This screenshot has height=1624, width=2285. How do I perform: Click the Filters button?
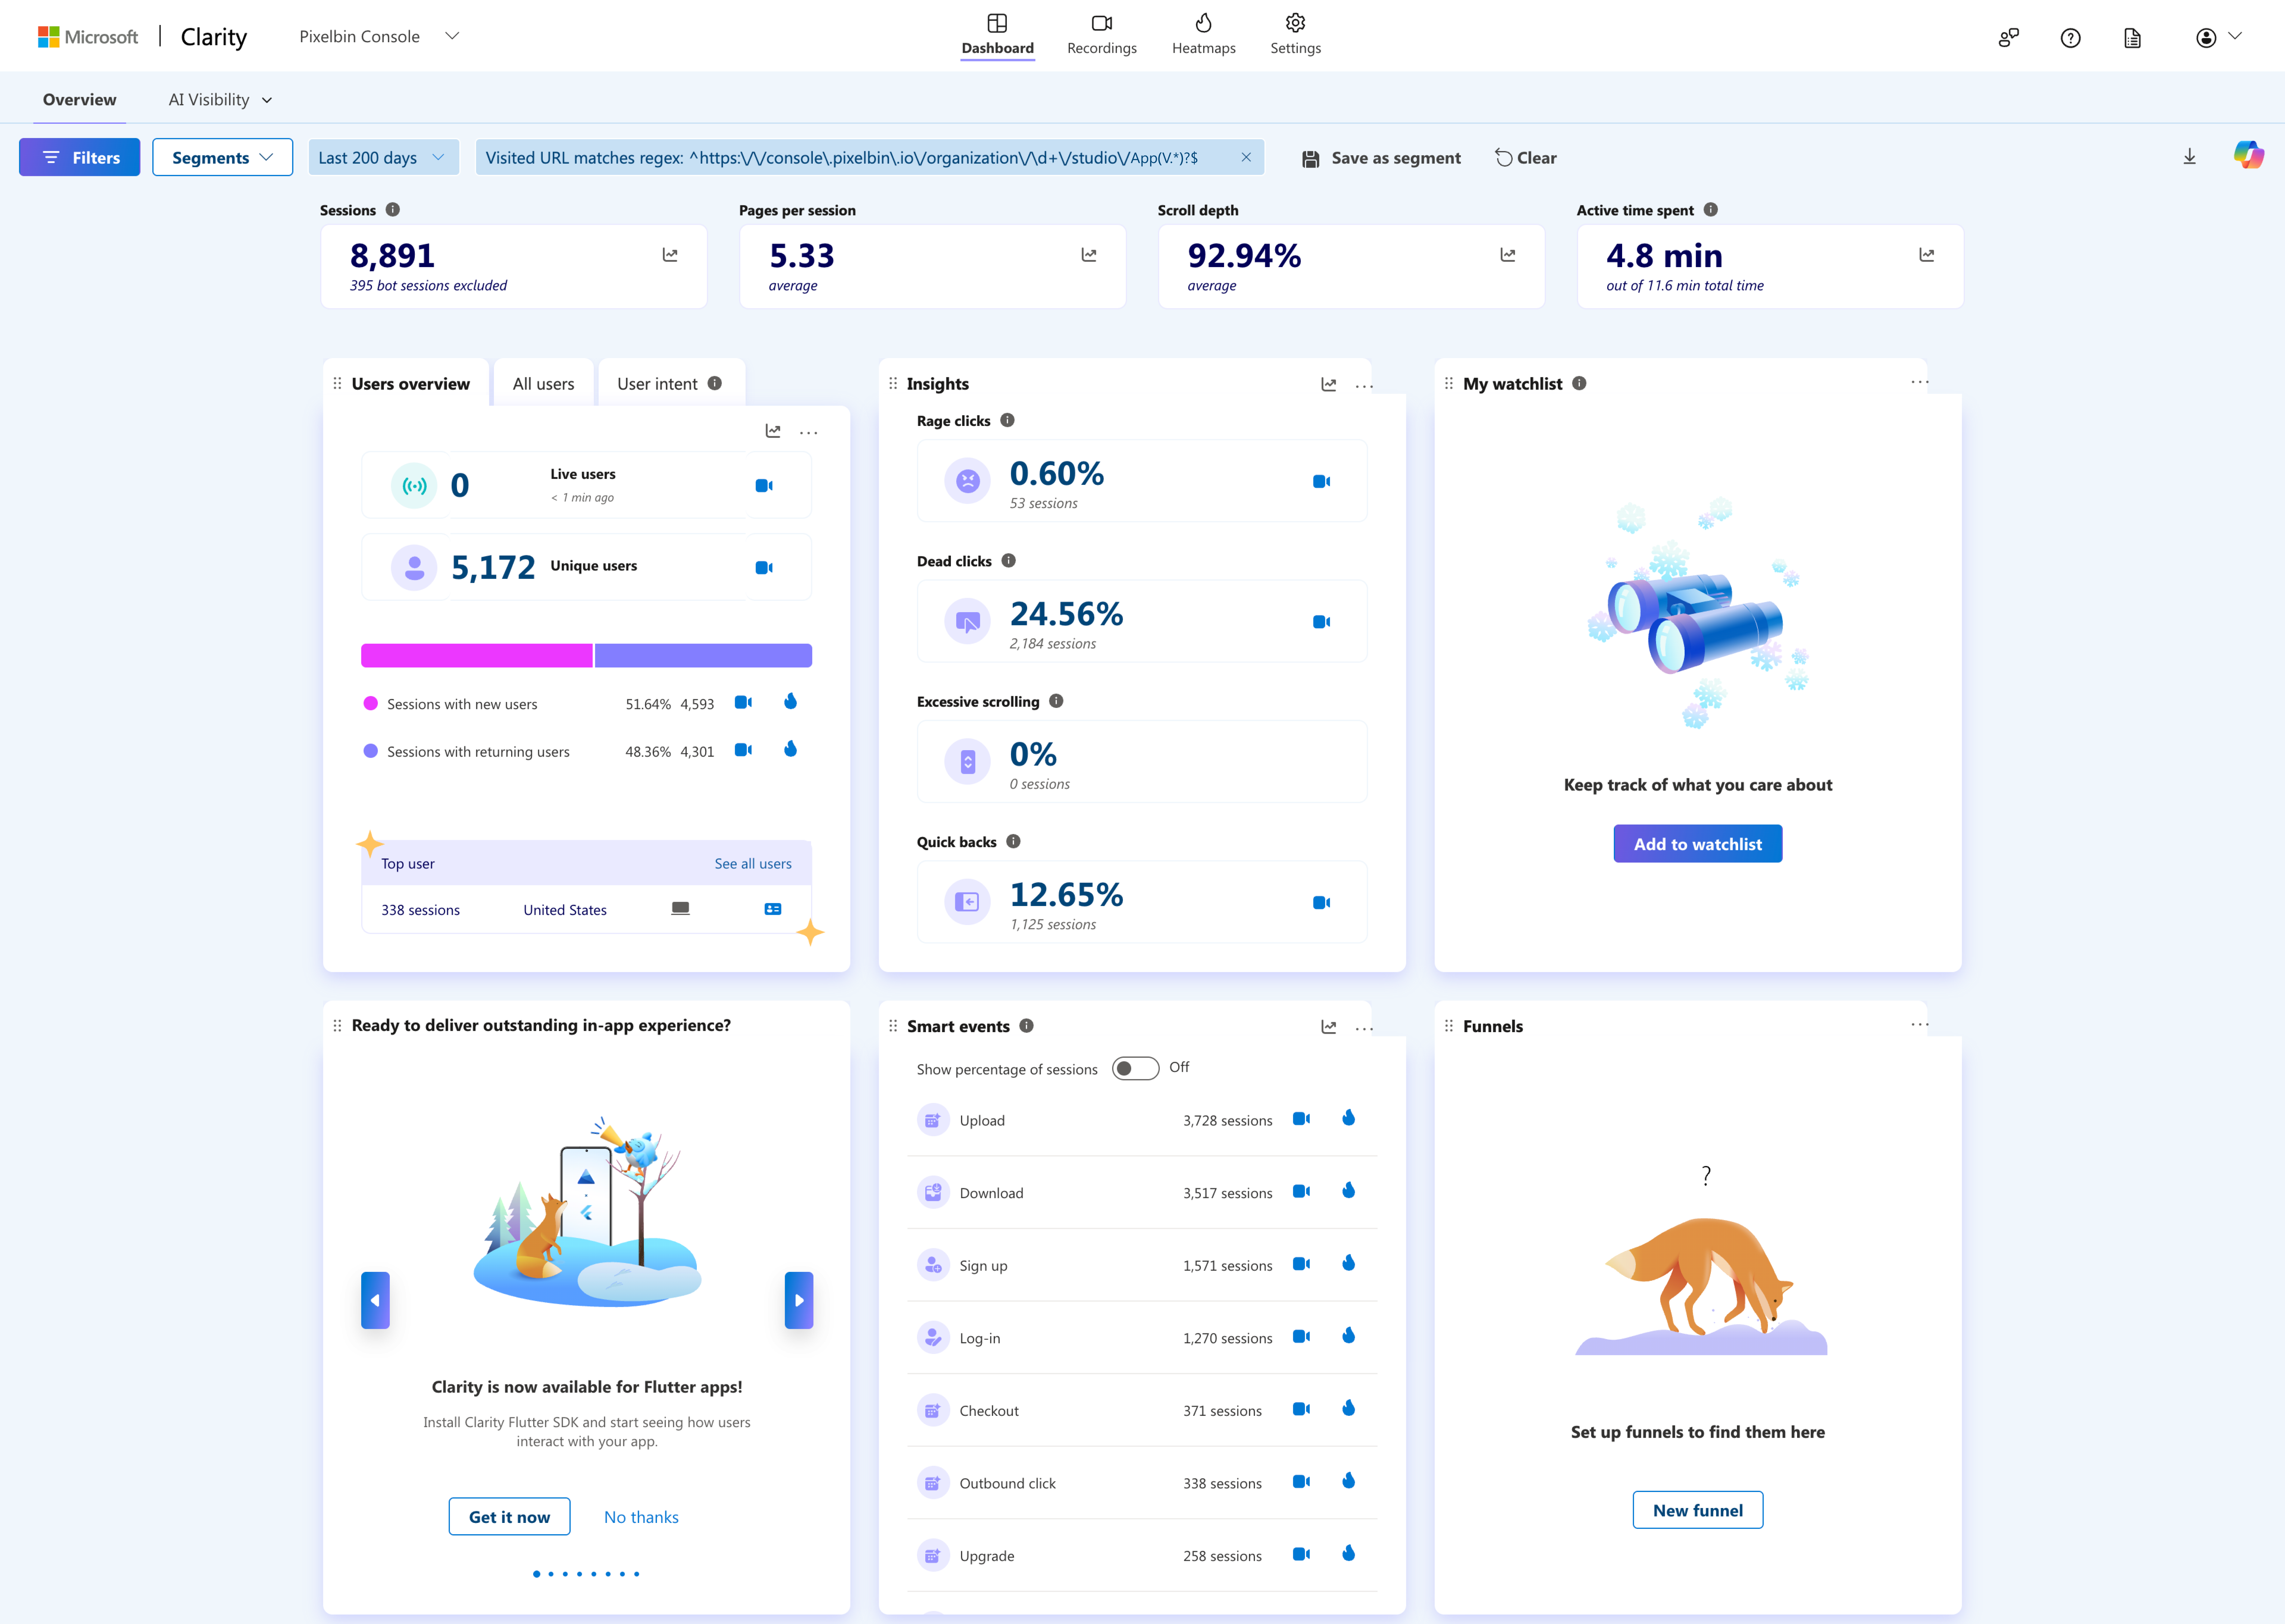[80, 157]
